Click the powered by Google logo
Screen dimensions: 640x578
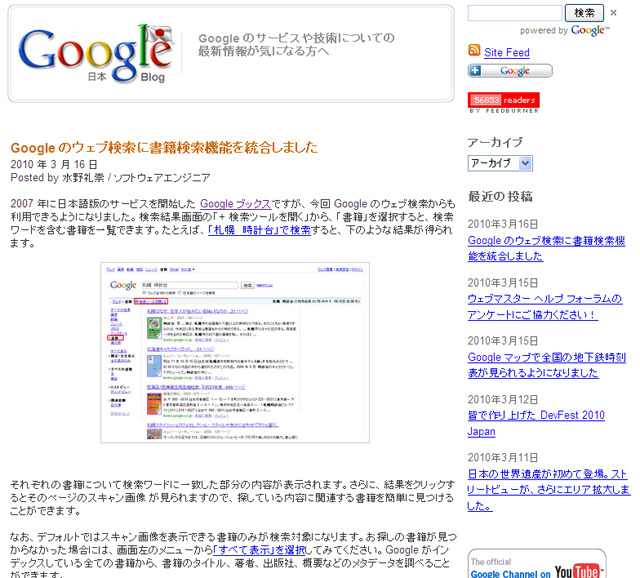pyautogui.click(x=590, y=31)
